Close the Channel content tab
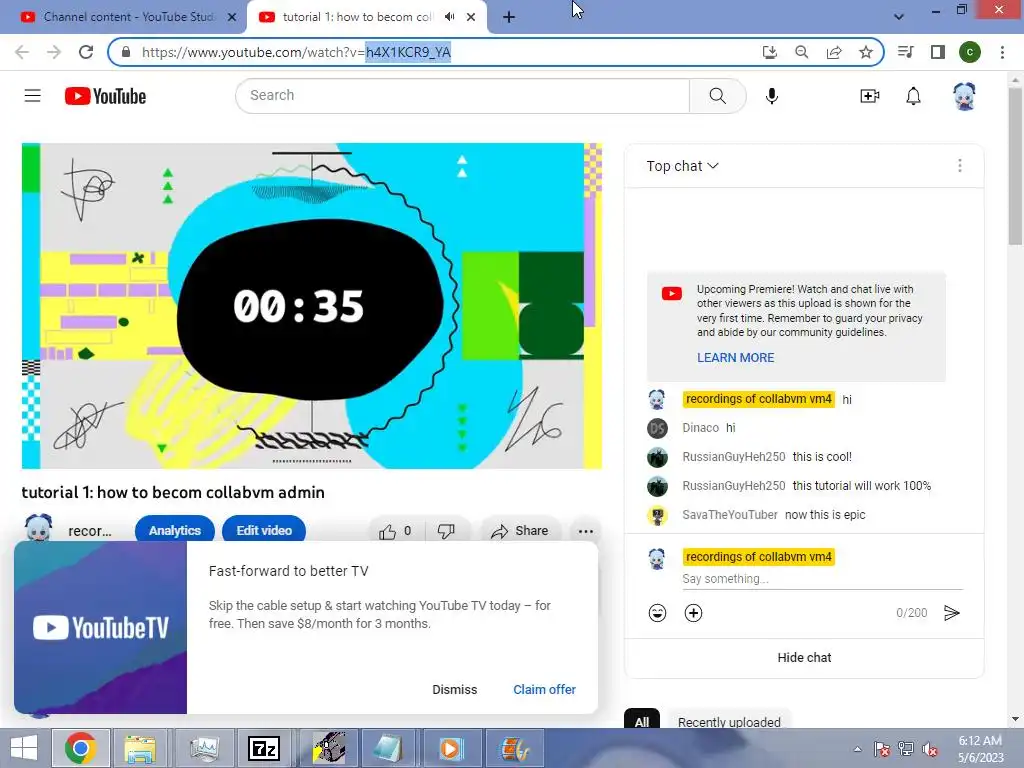 232,17
